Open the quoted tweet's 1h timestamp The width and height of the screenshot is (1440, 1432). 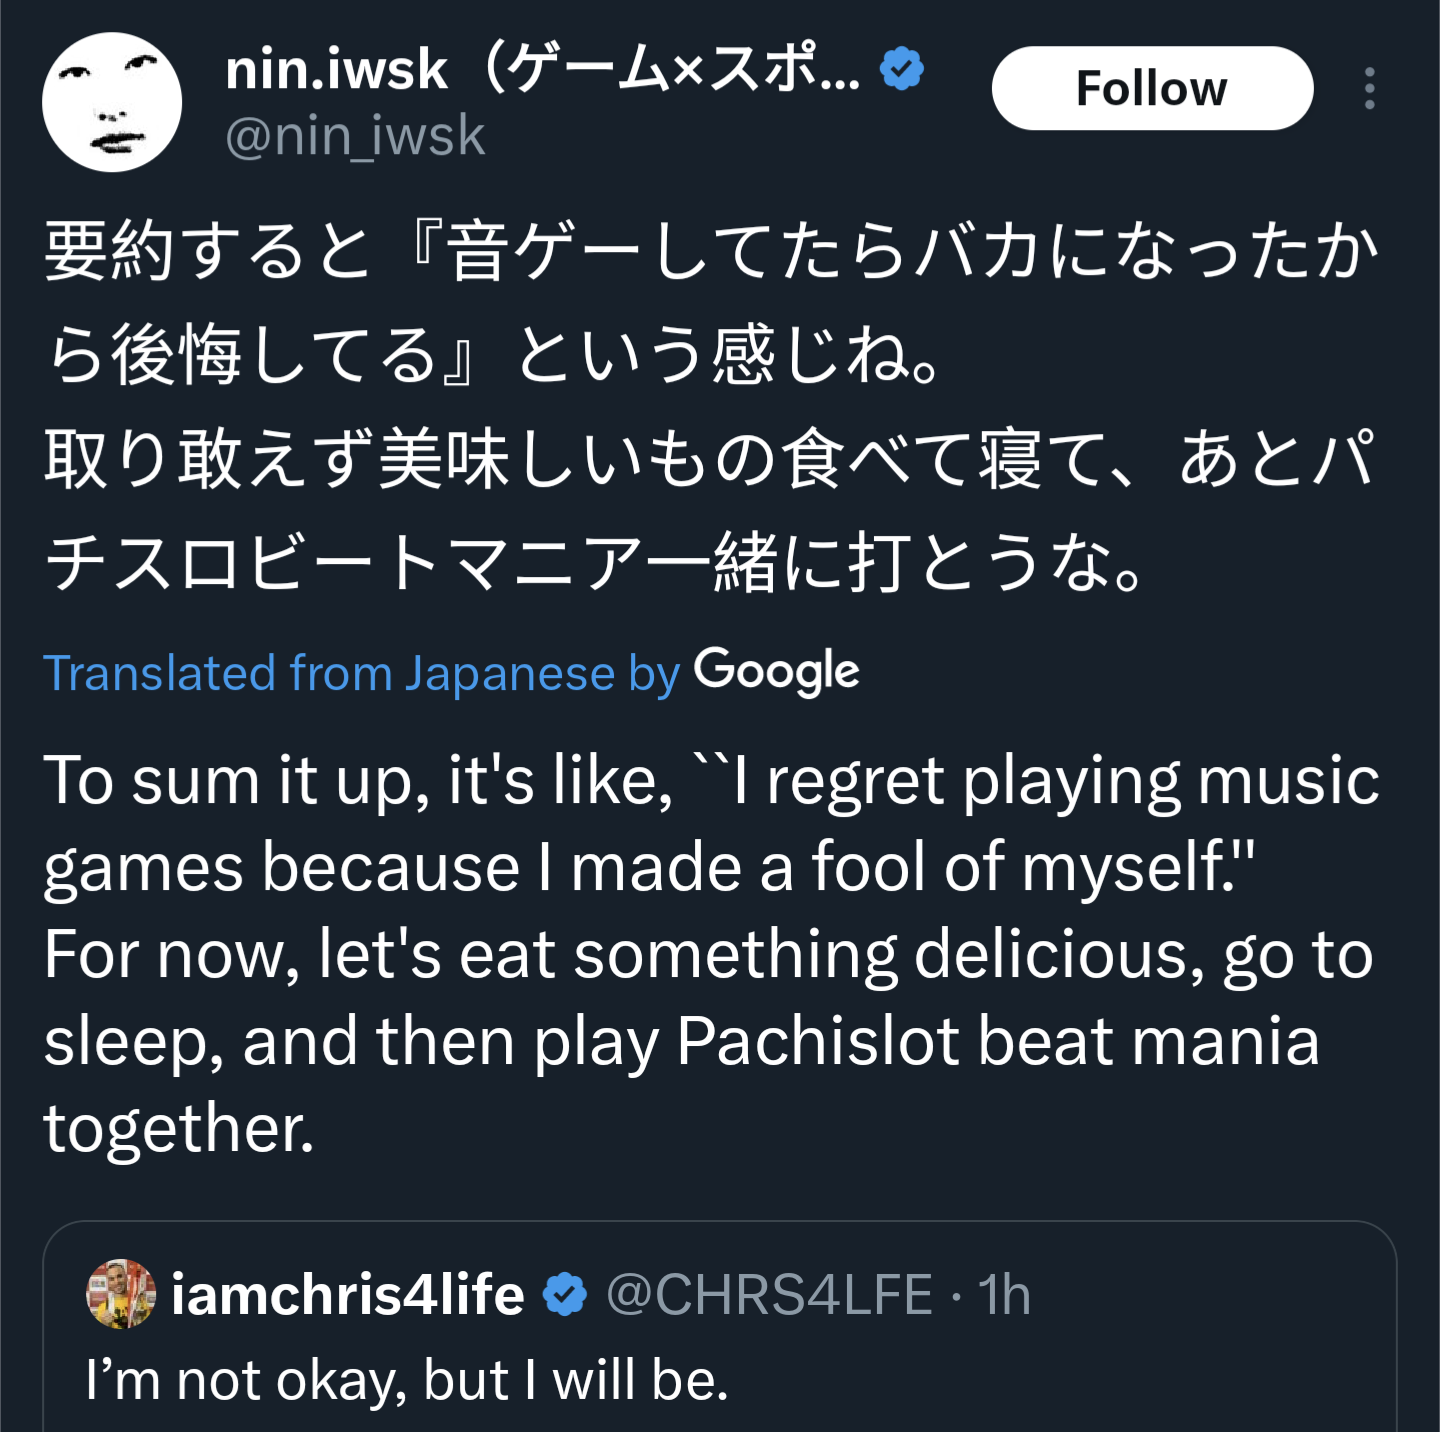click(x=1004, y=1294)
